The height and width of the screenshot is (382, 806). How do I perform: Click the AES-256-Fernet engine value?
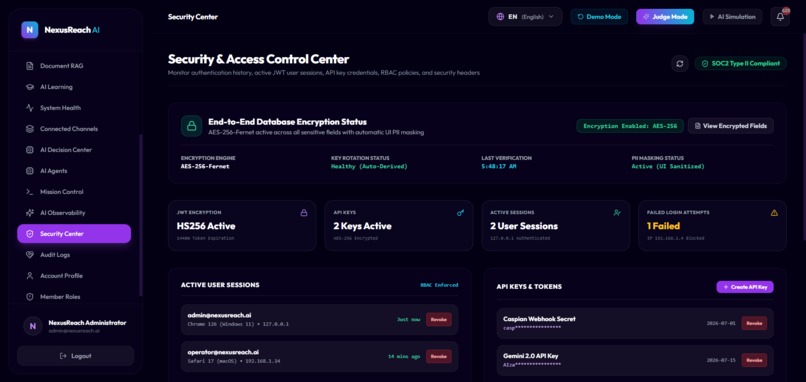pyautogui.click(x=205, y=167)
